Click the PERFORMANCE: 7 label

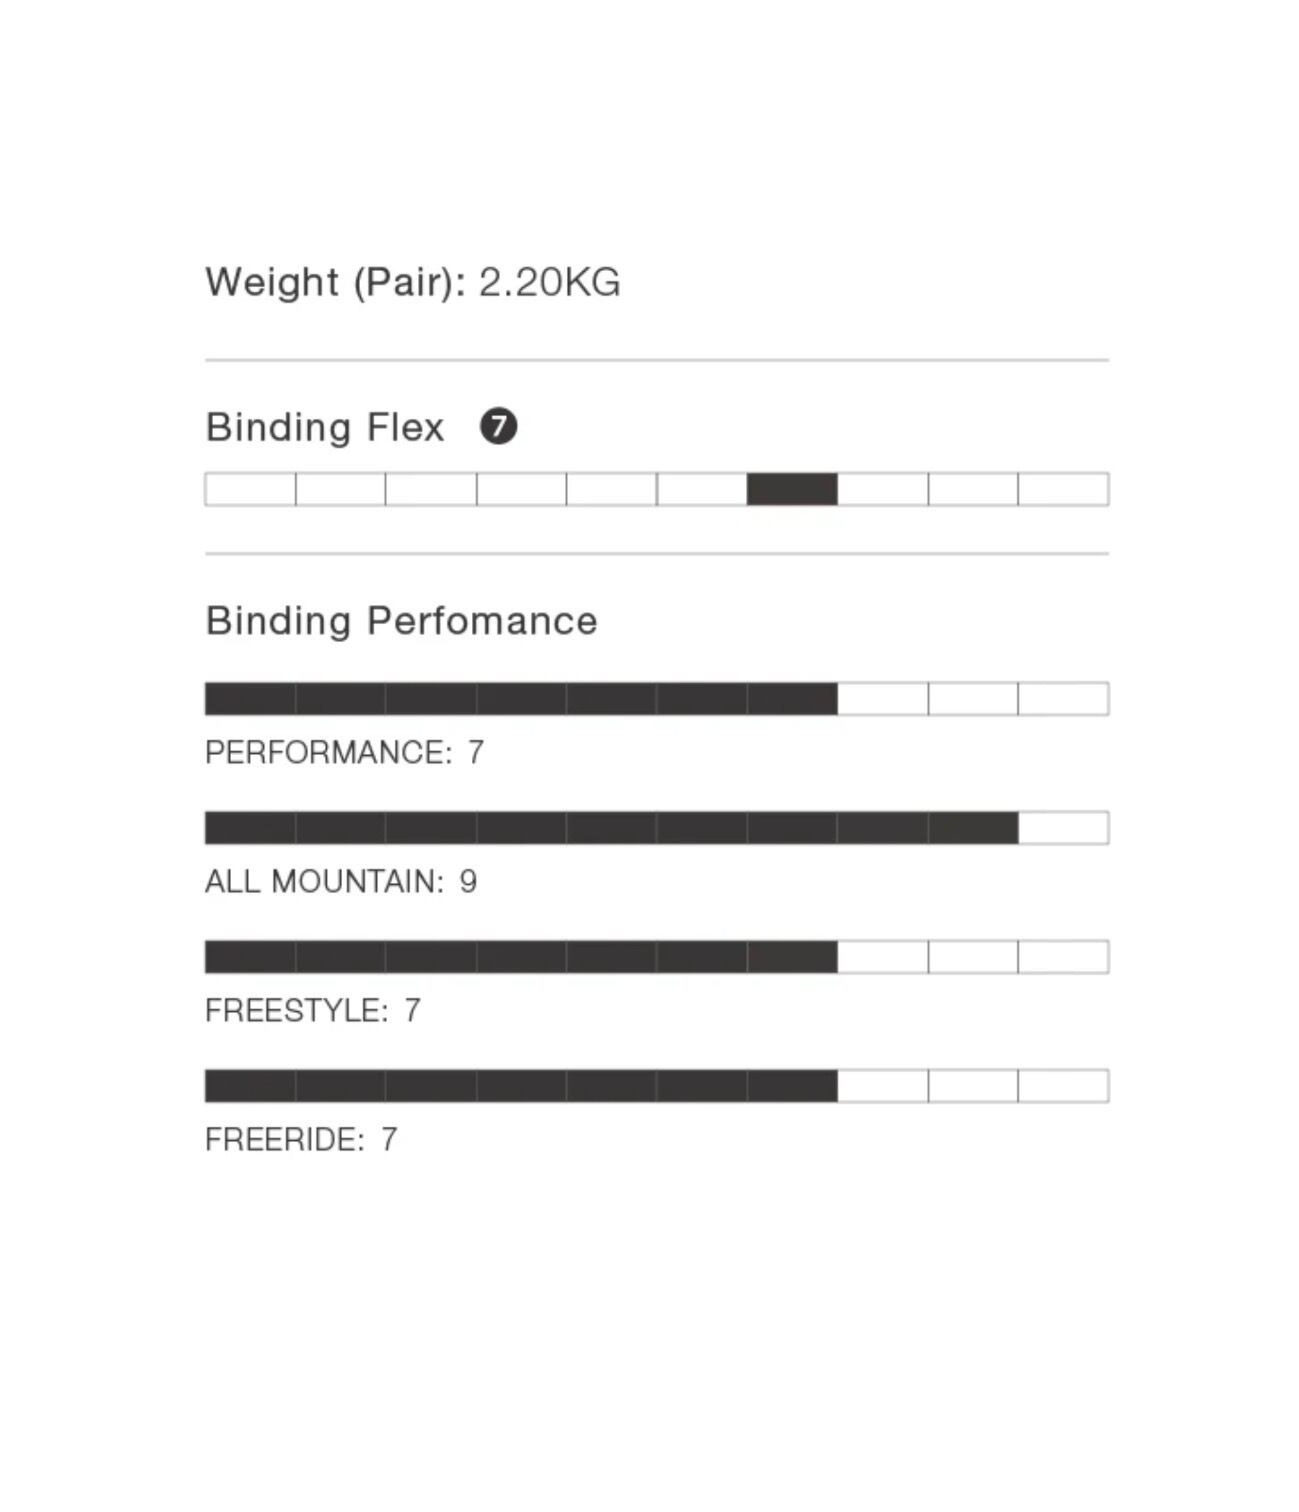click(344, 752)
